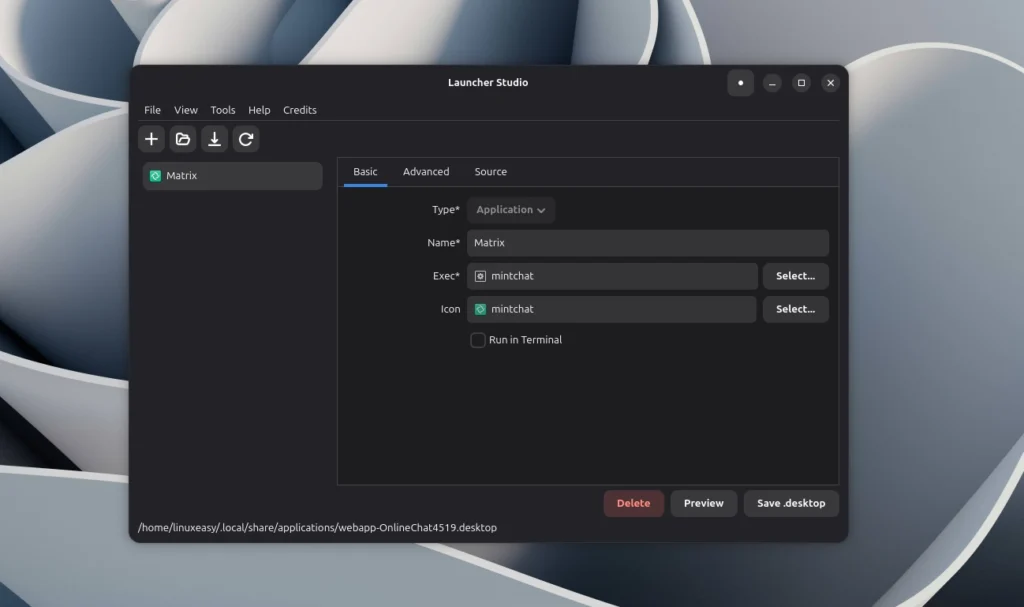Open the Credits menu
The width and height of the screenshot is (1024, 607).
(x=299, y=110)
